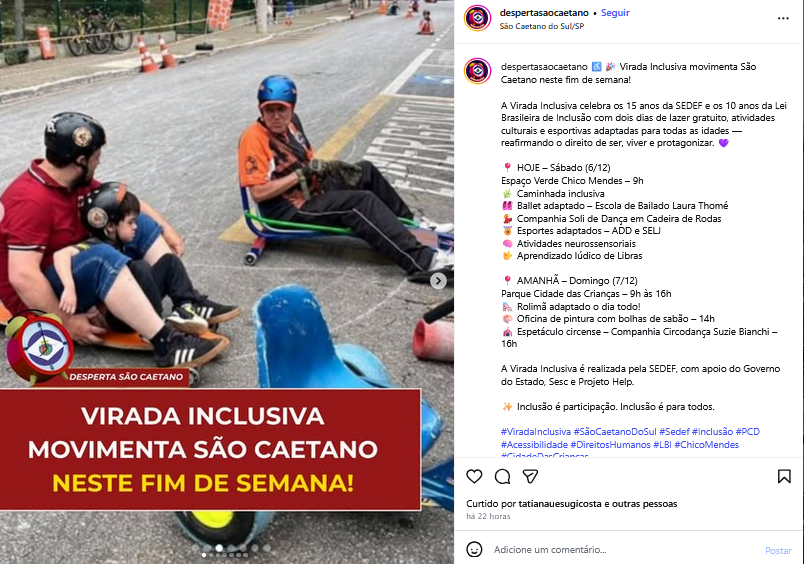Image resolution: width=804 pixels, height=564 pixels.
Task: Click despertasaocaetano header profile avatar
Action: (477, 18)
